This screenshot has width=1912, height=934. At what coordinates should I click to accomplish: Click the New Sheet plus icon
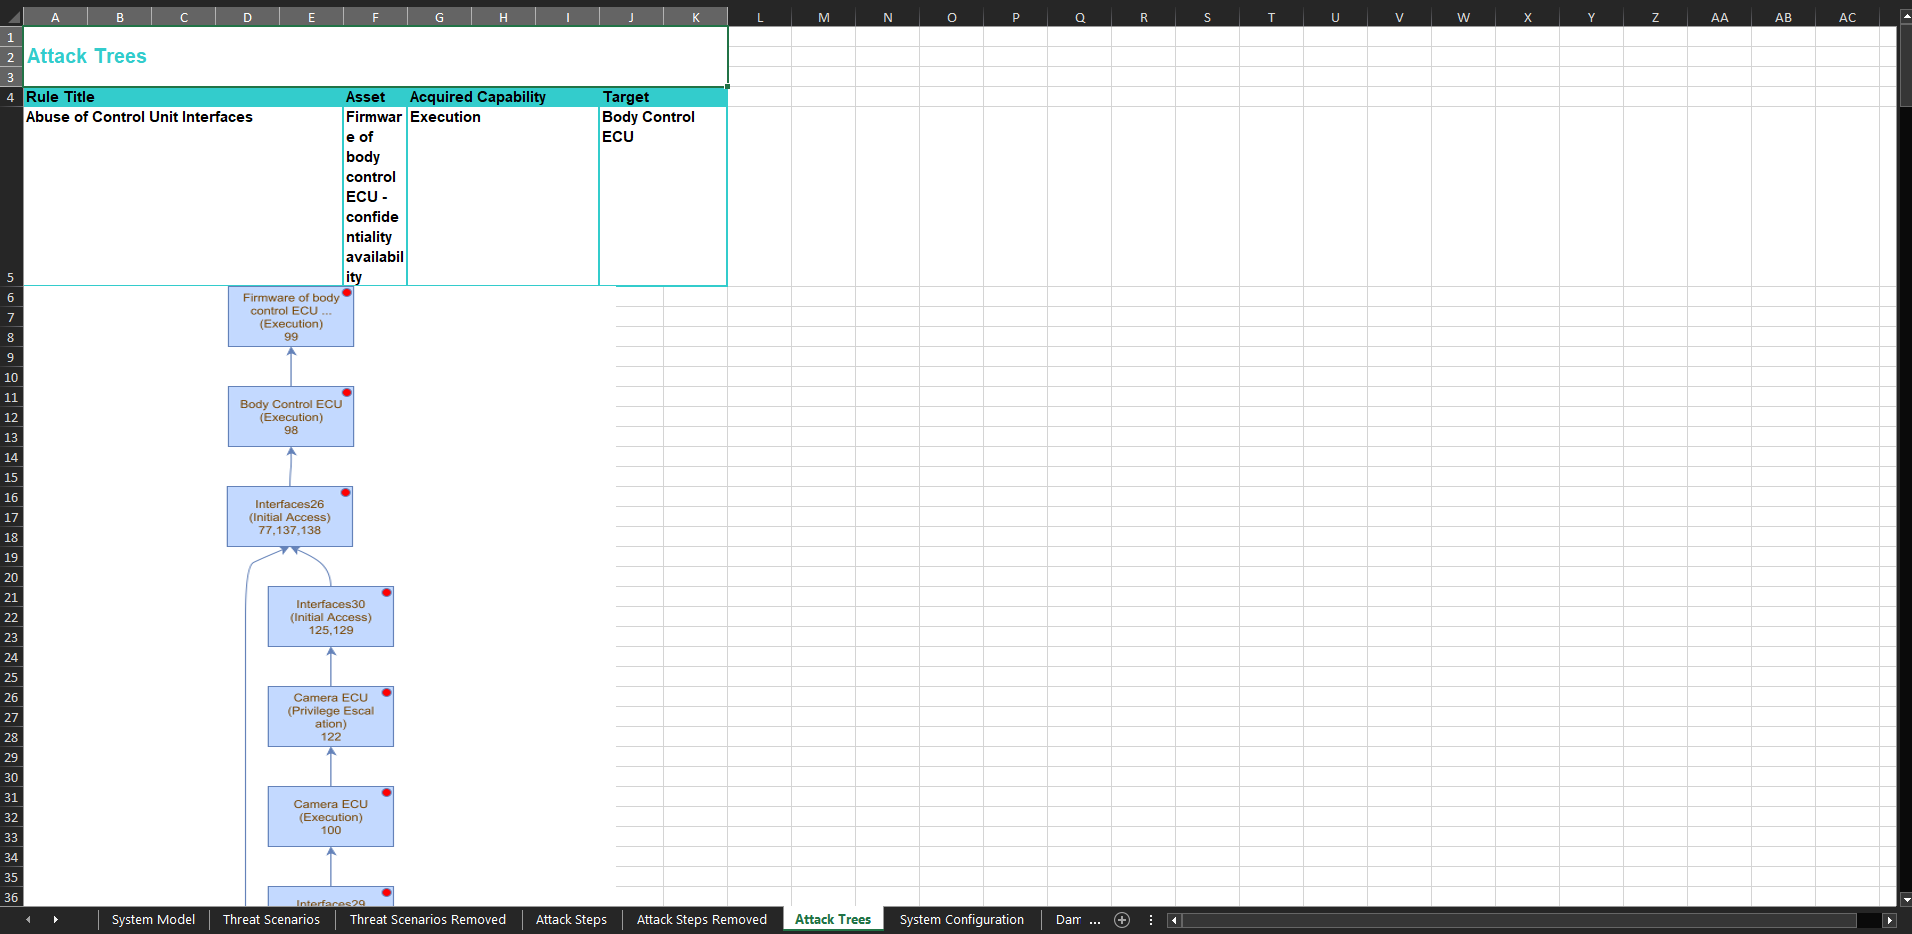[x=1122, y=920]
